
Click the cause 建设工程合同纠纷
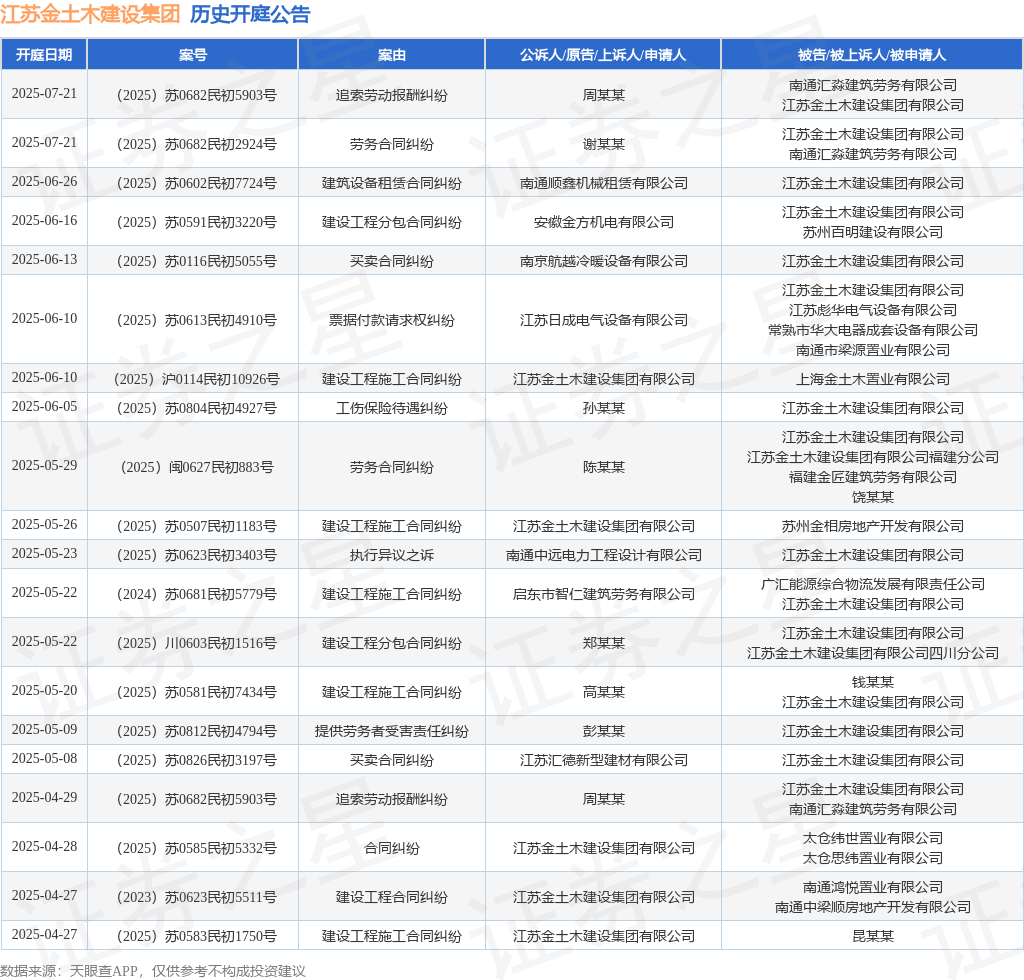392,898
